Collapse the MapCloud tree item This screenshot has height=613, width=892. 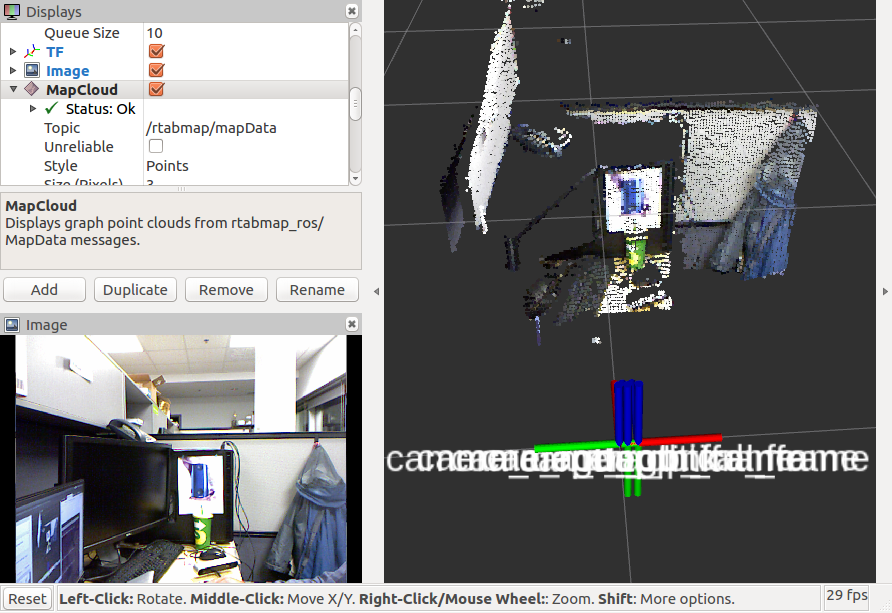[13, 90]
